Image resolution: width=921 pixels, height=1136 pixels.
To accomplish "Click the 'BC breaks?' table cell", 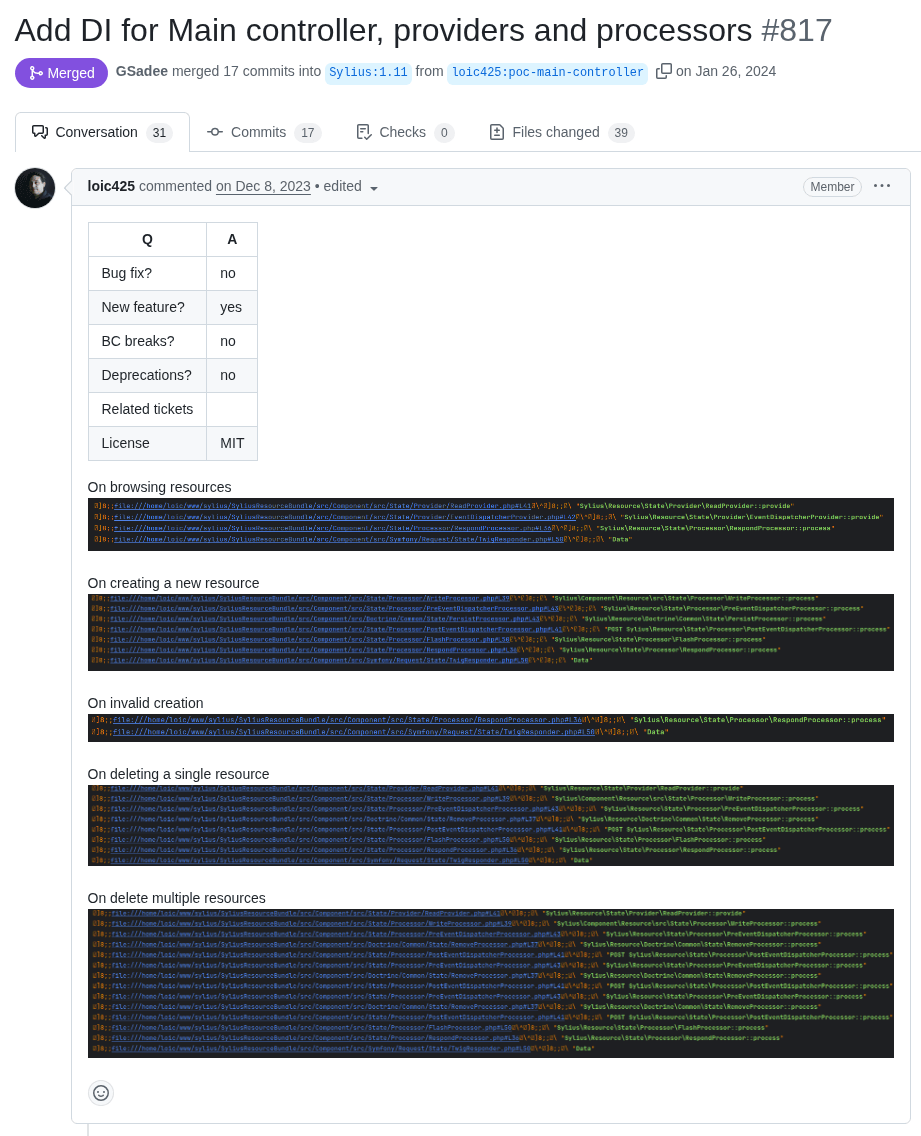I will (147, 341).
